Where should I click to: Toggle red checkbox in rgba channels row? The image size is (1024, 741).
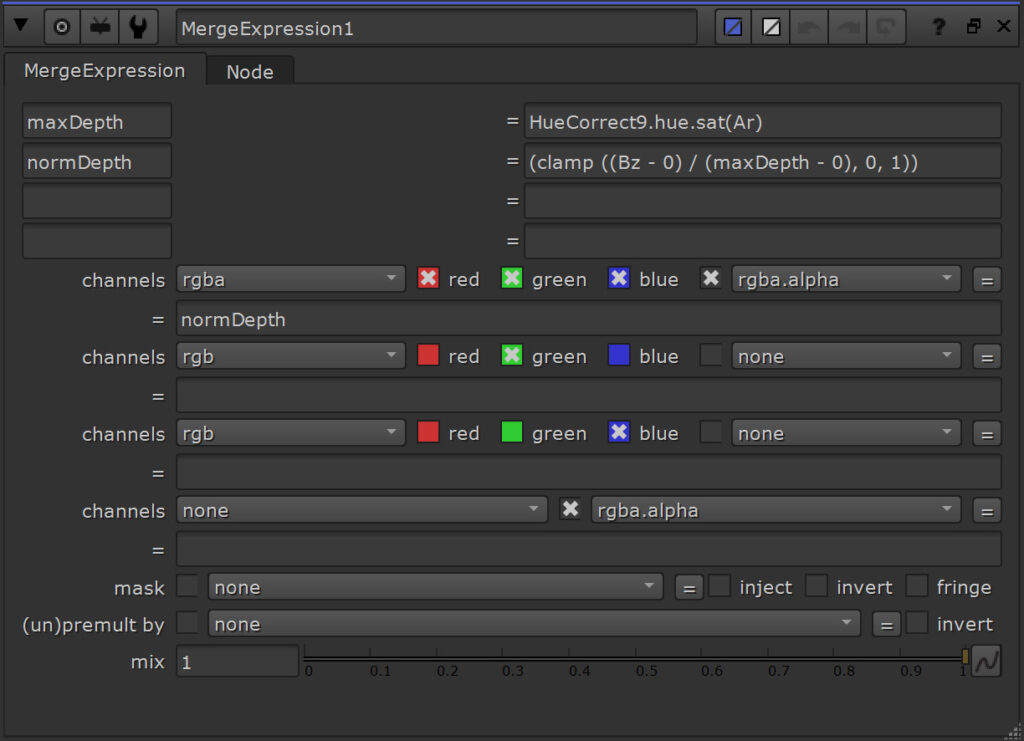[x=428, y=278]
